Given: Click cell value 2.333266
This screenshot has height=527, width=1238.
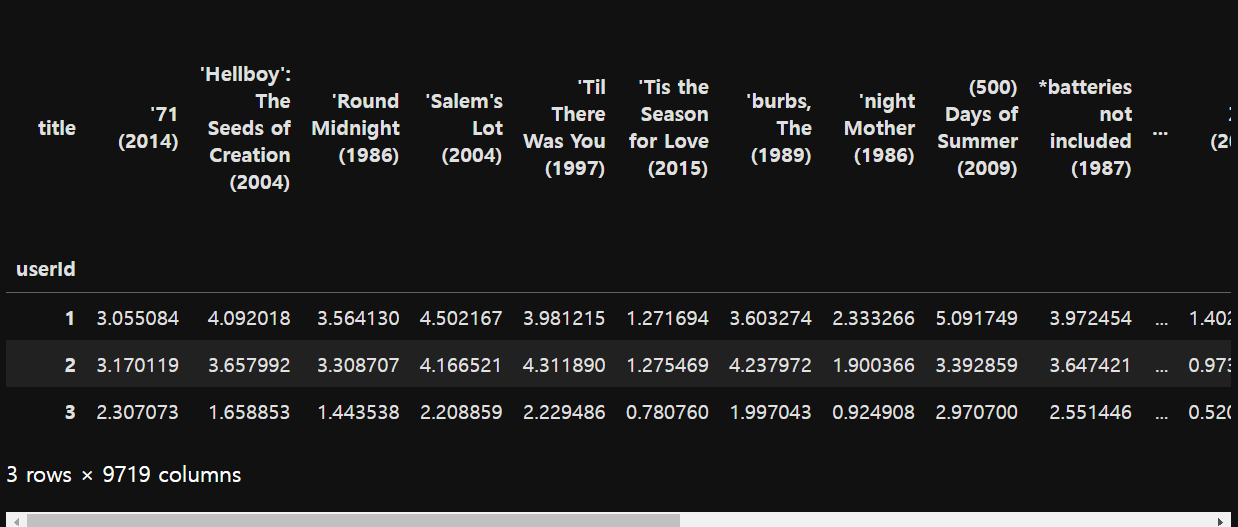Looking at the screenshot, I should (x=873, y=319).
